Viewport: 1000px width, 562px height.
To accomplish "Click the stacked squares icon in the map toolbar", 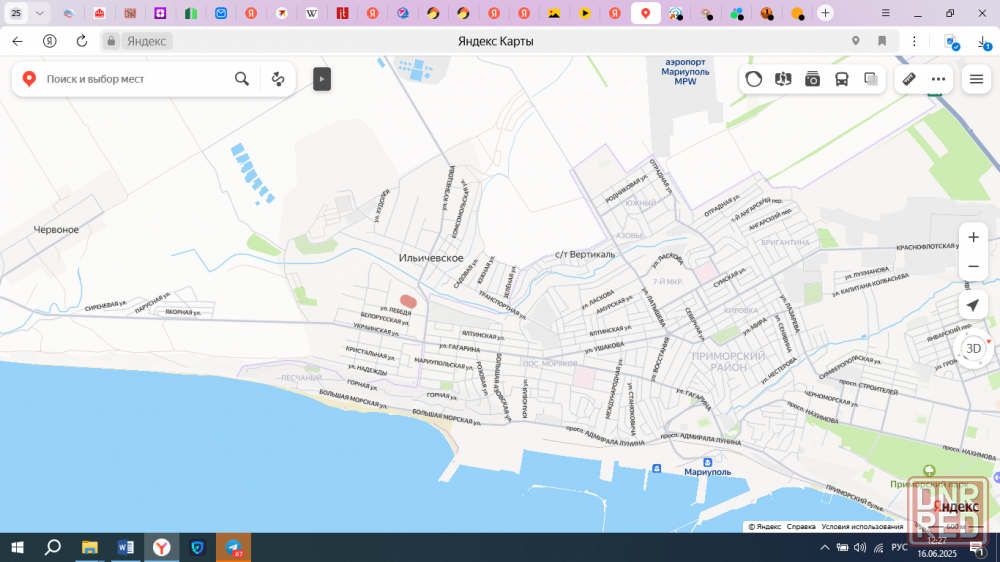I will click(871, 79).
